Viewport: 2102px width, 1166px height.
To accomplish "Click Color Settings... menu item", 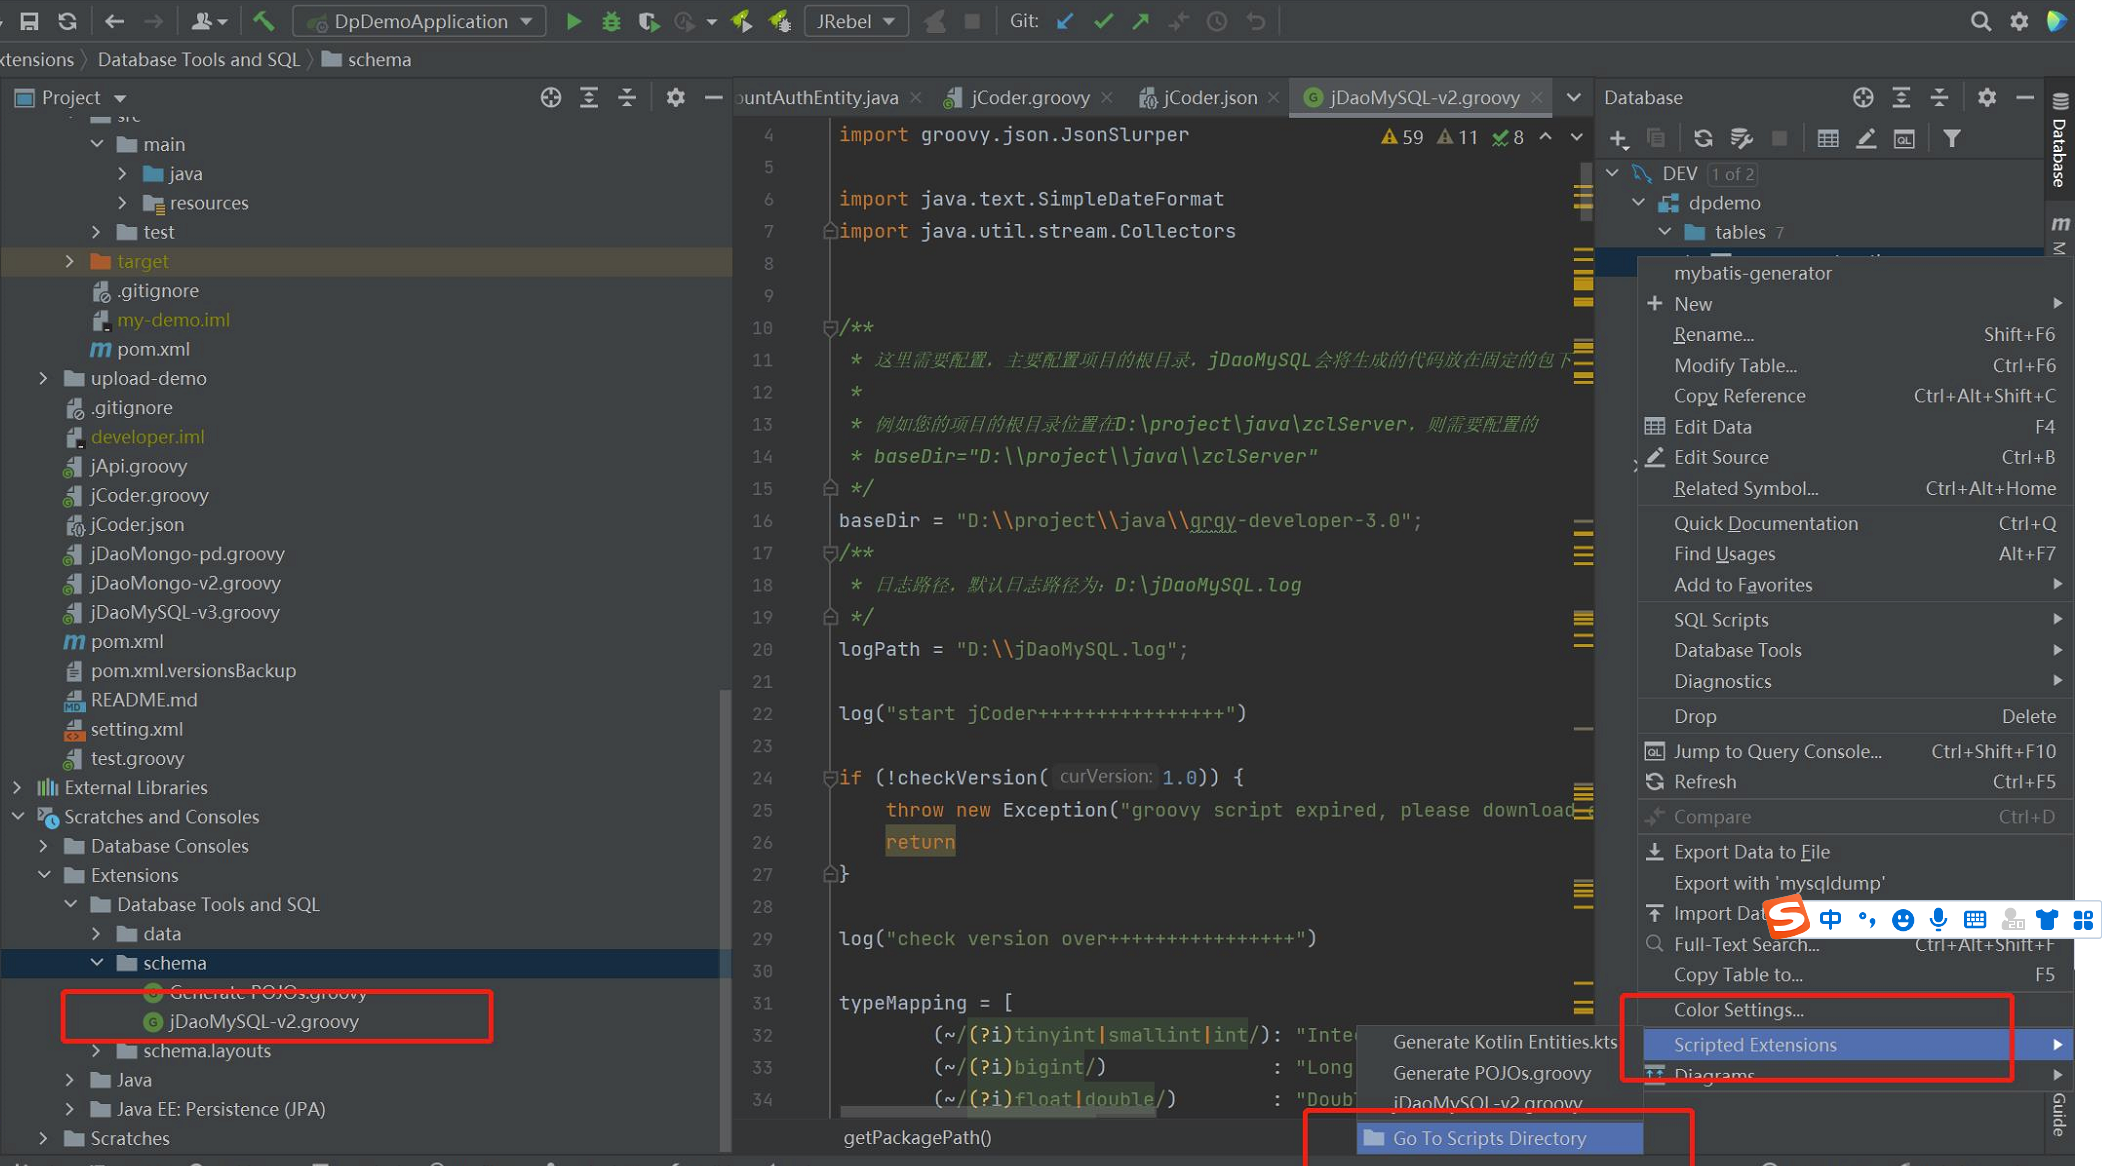I will (1854, 1010).
